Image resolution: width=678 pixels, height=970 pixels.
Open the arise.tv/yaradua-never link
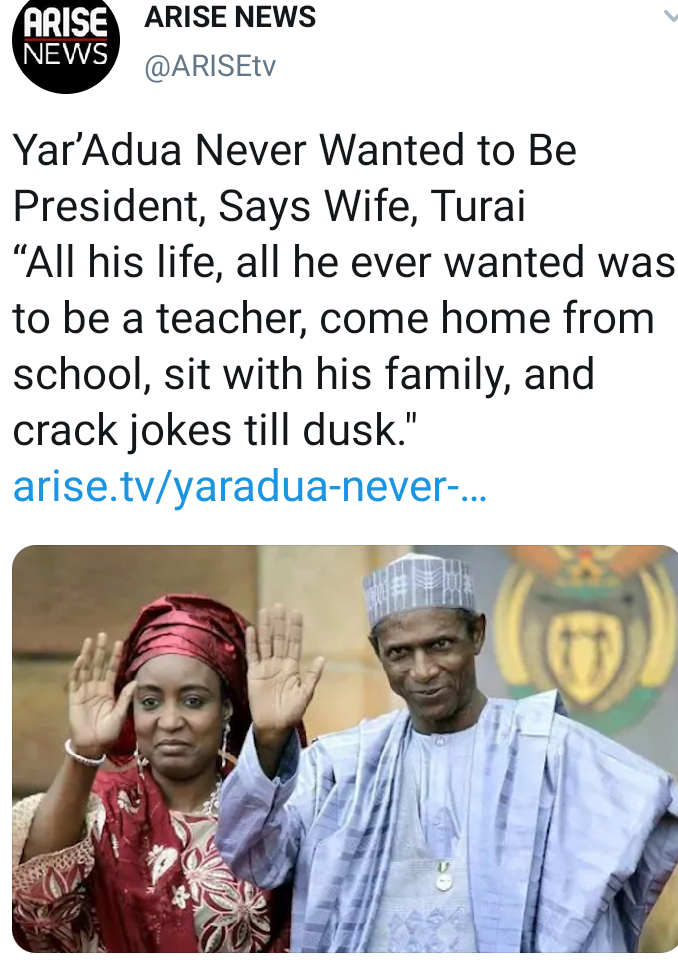(x=249, y=489)
